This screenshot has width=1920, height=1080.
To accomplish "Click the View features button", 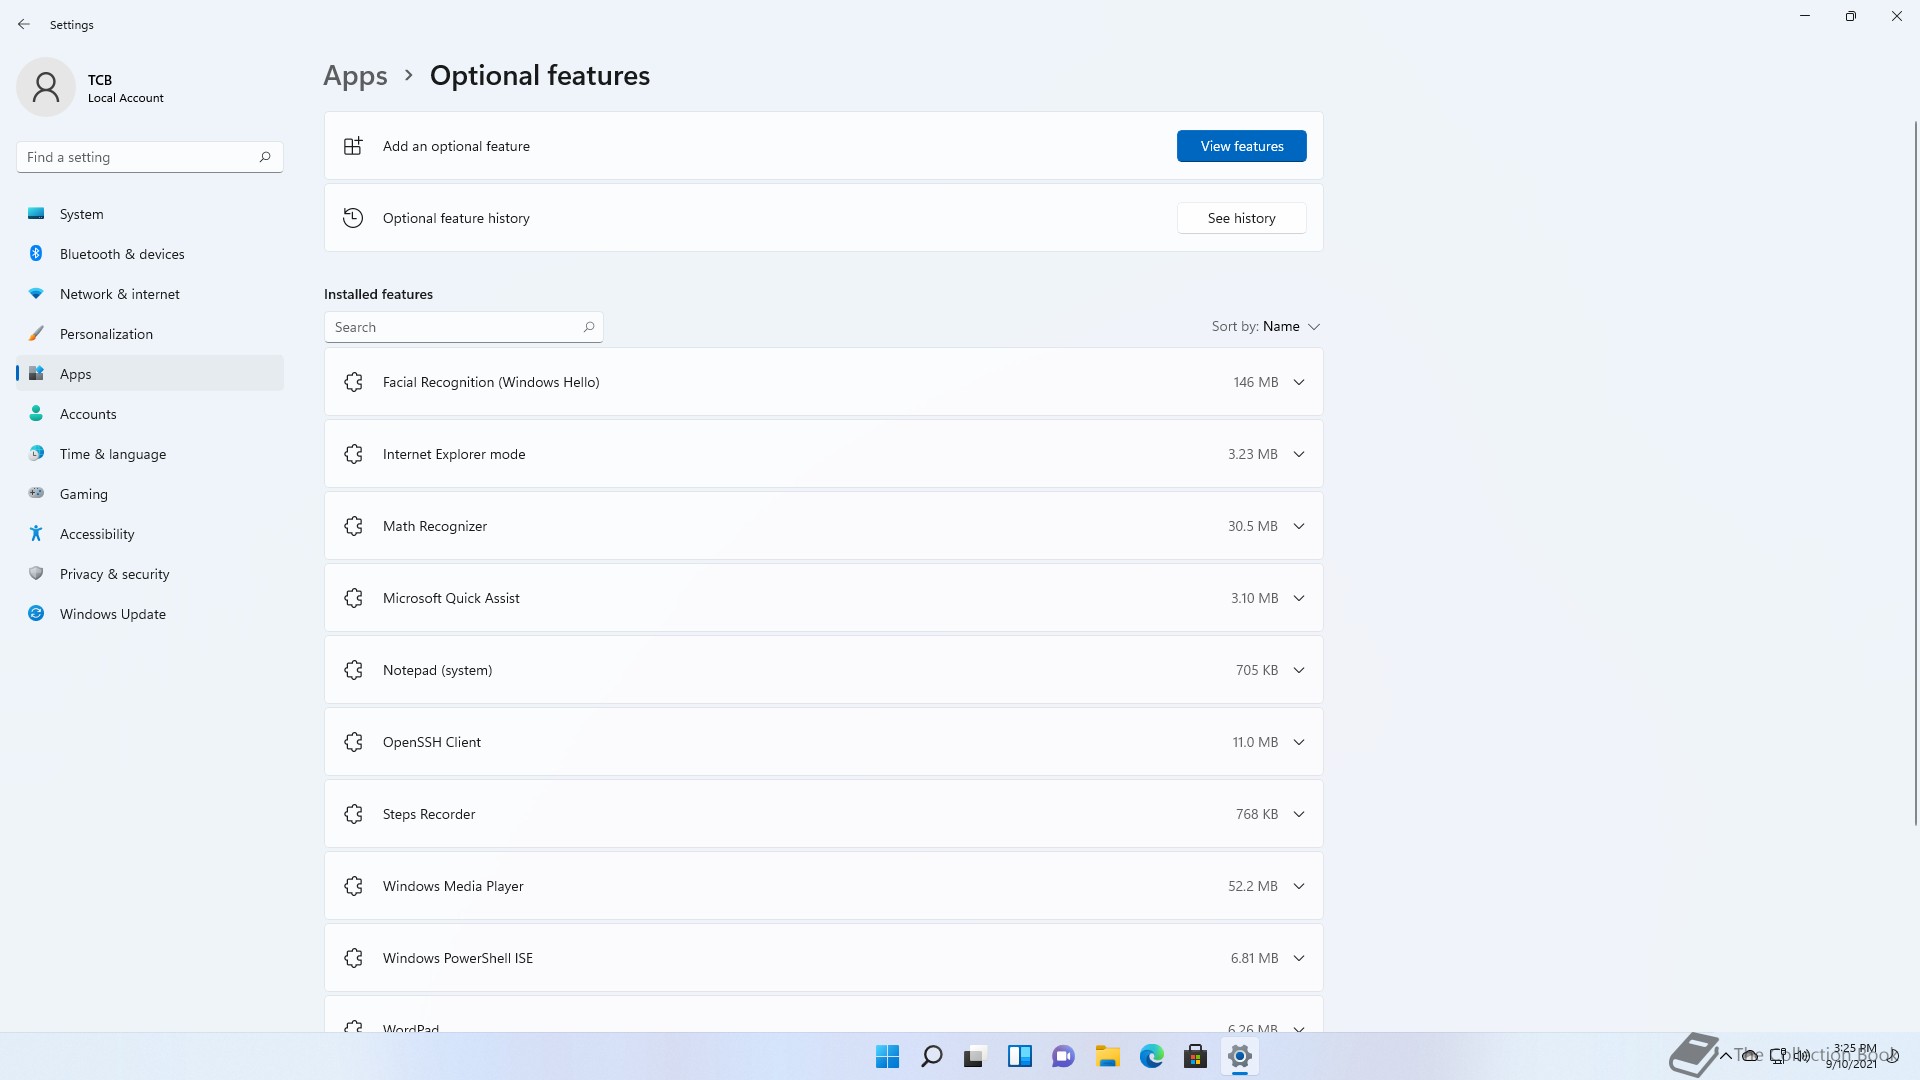I will (x=1241, y=146).
